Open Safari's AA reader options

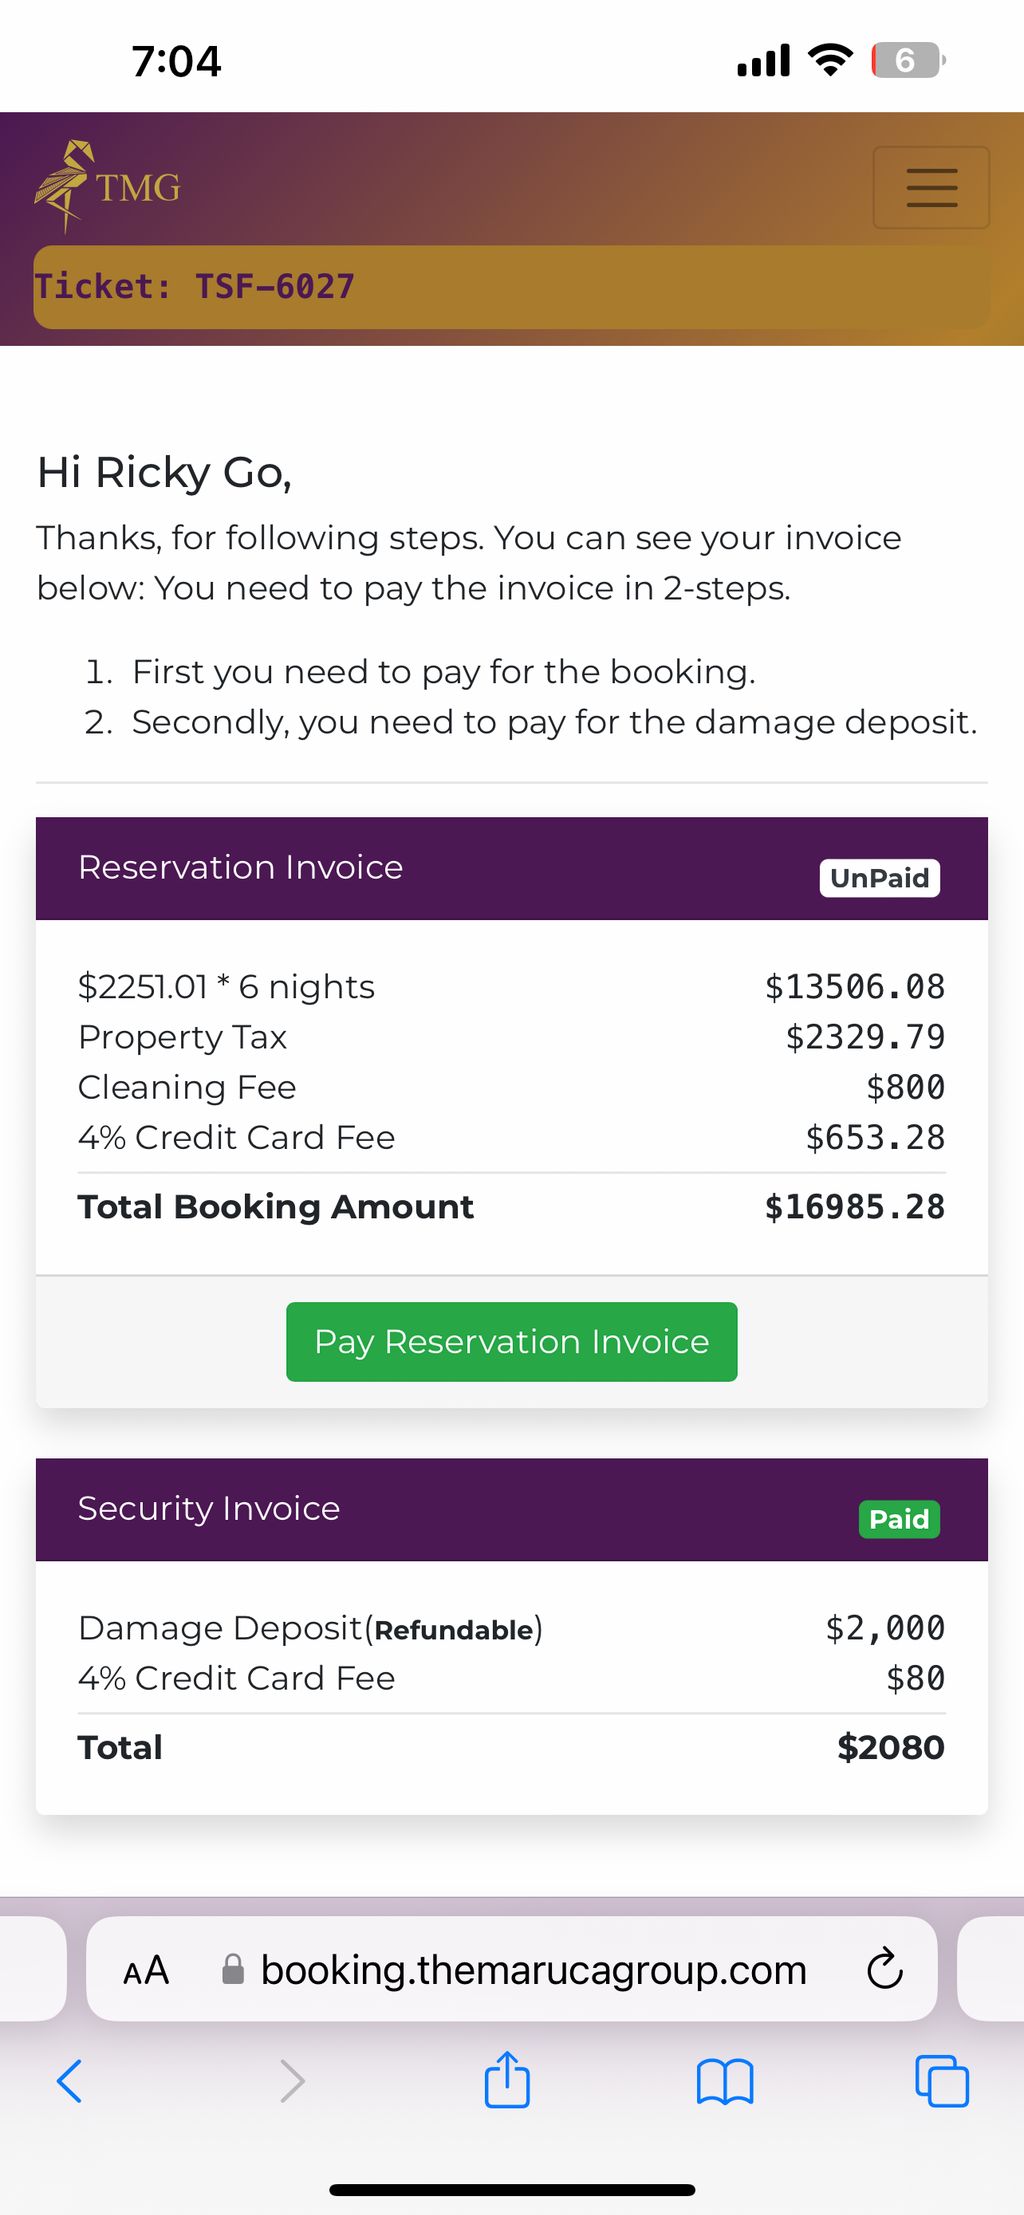(146, 1970)
